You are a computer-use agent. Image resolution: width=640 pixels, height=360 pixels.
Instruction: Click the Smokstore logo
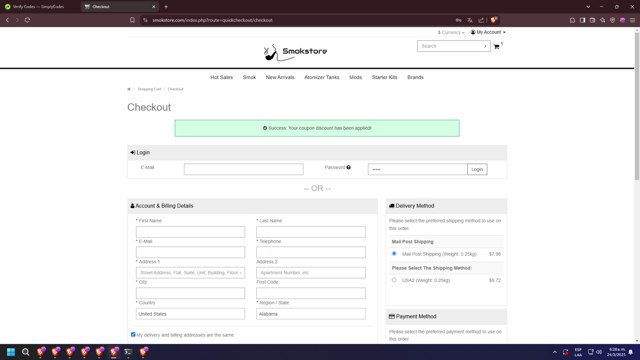tap(295, 52)
